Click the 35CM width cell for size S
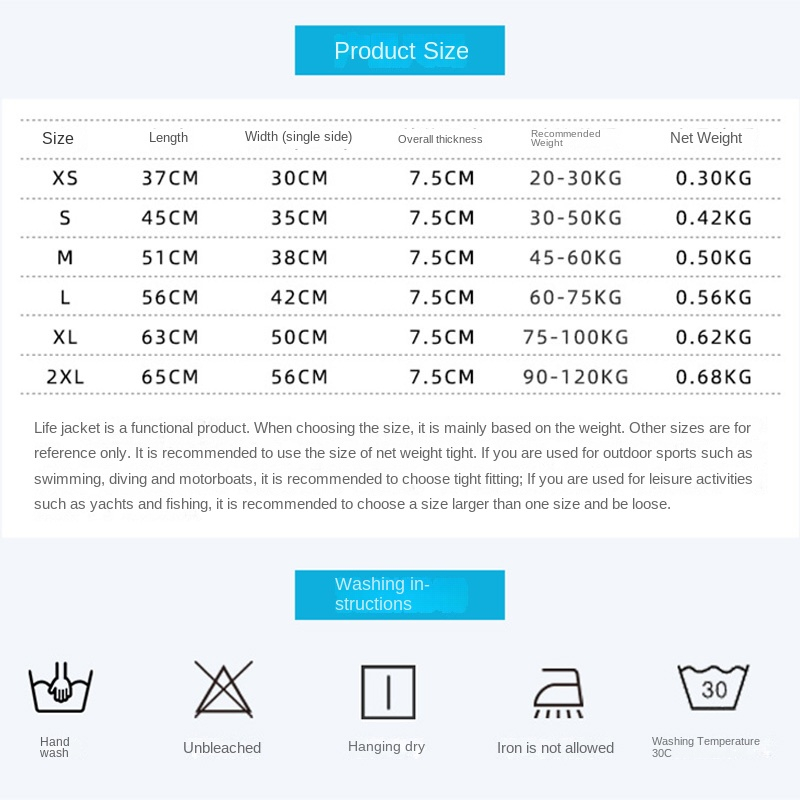 (x=299, y=218)
